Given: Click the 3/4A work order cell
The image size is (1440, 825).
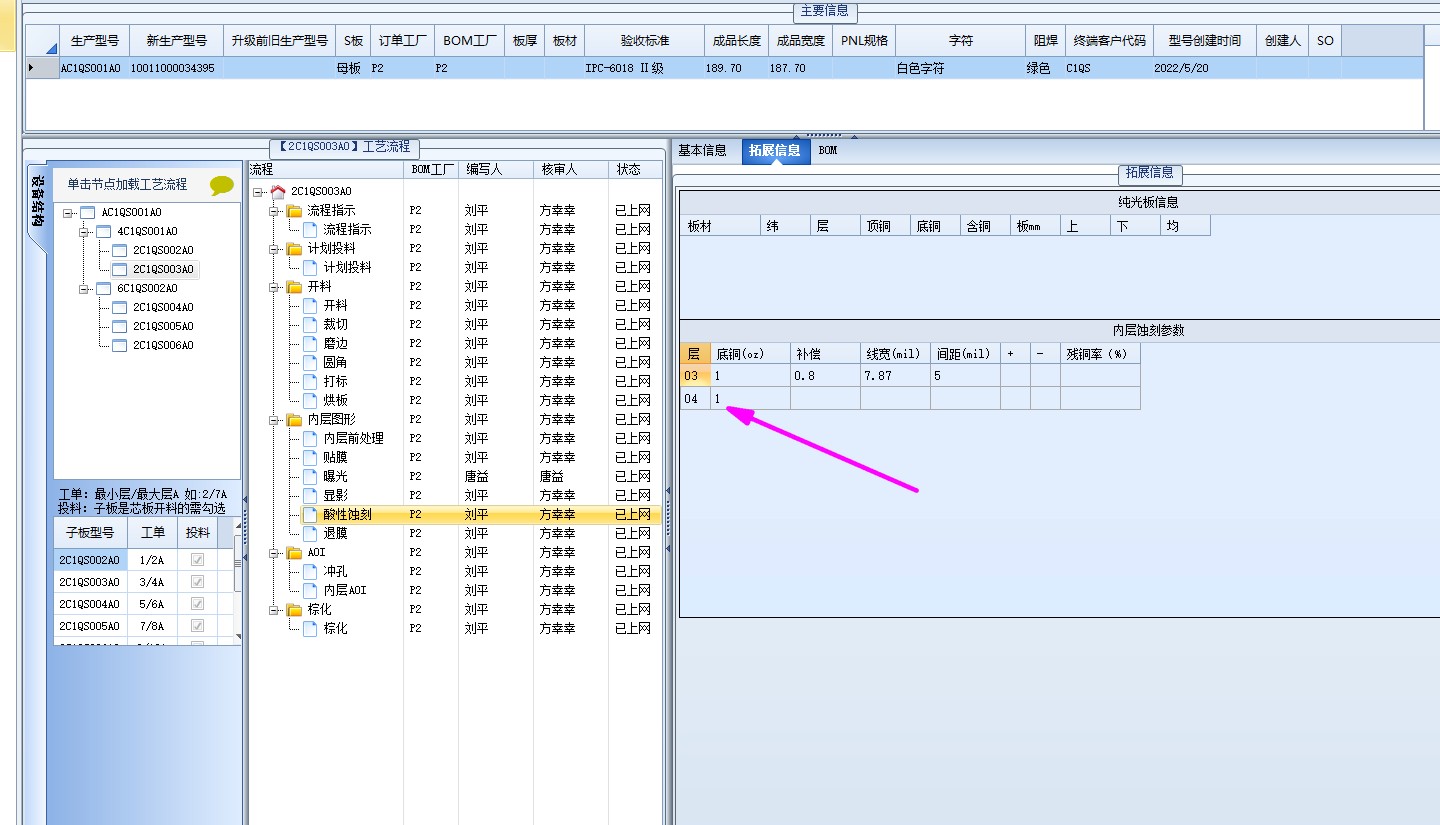Looking at the screenshot, I should click(x=153, y=582).
